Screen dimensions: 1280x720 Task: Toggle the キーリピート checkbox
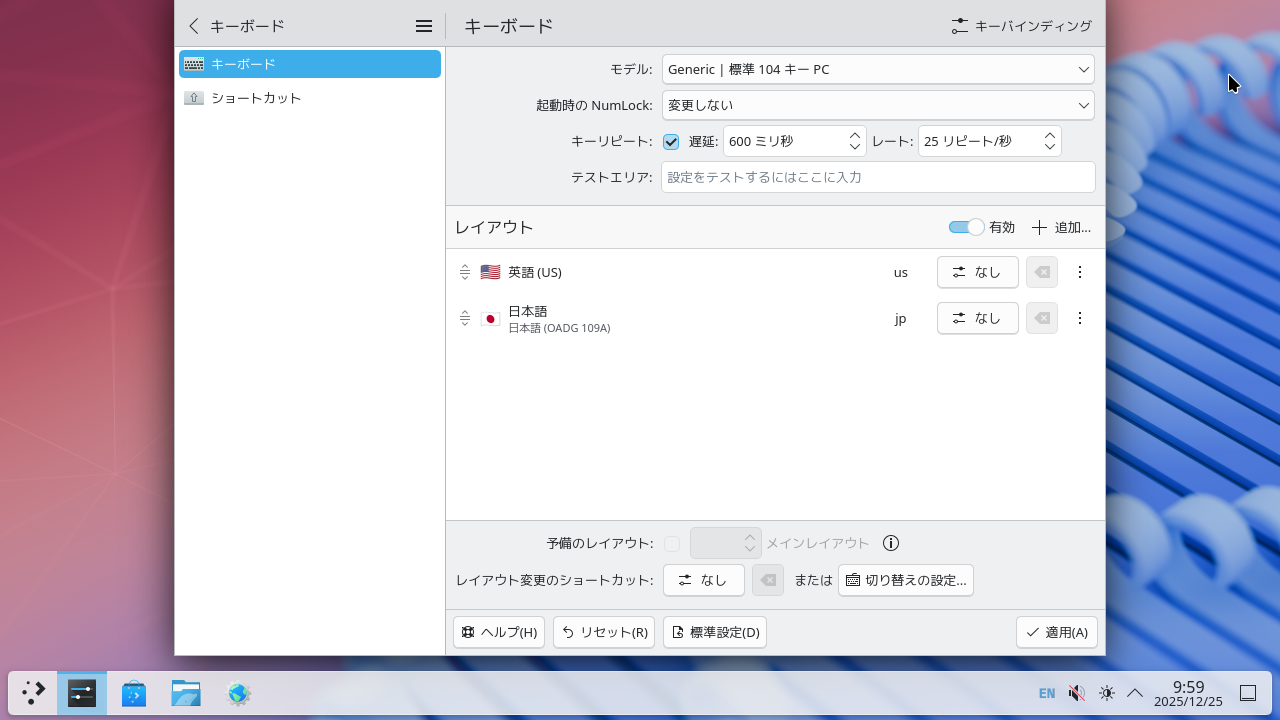point(671,141)
